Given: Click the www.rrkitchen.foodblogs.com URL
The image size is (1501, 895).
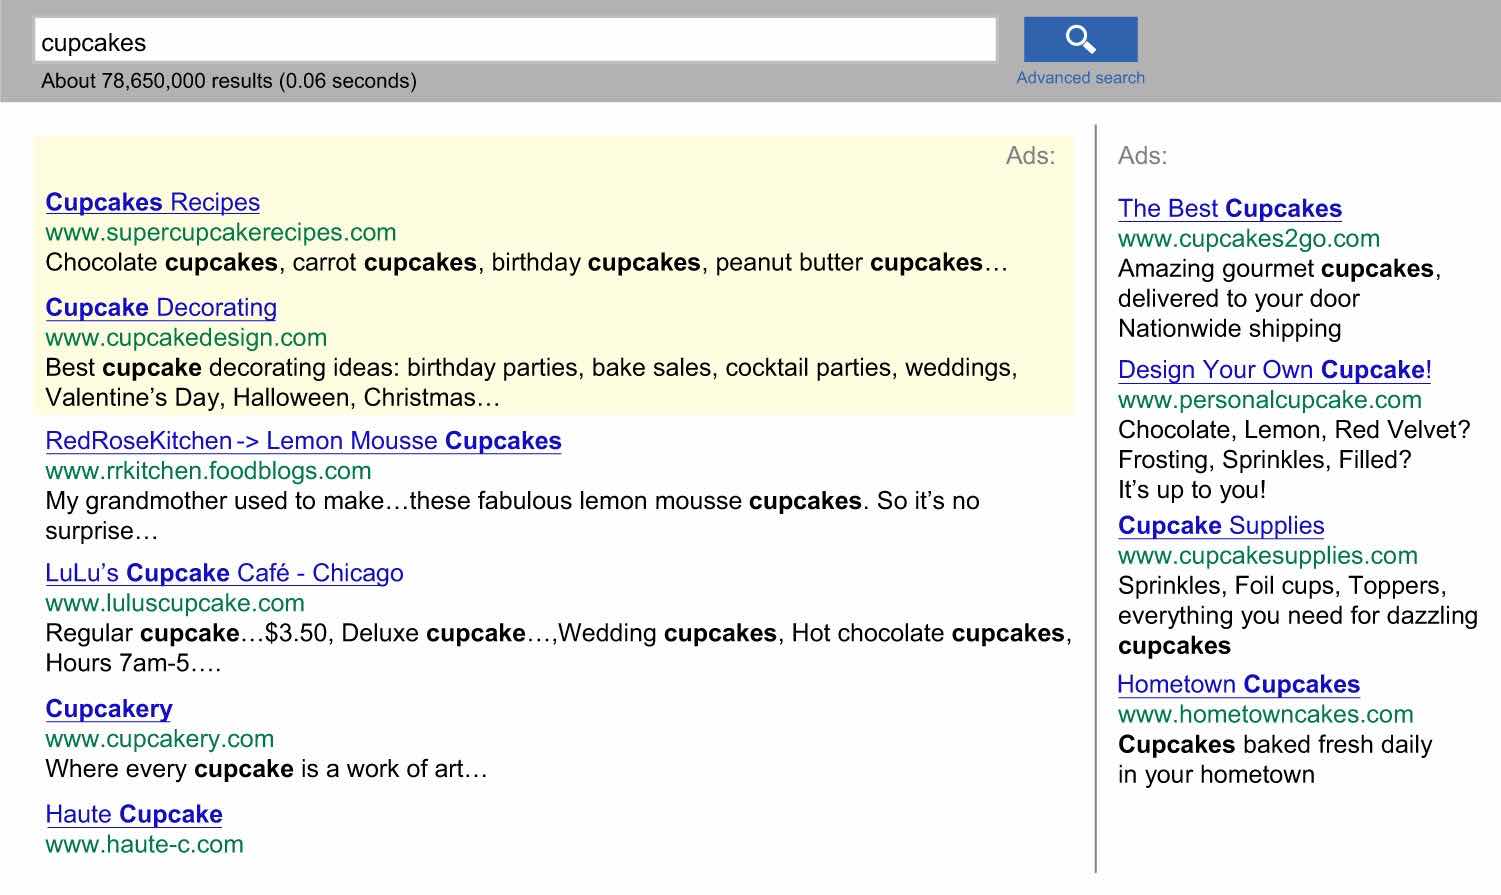Looking at the screenshot, I should click(208, 471).
